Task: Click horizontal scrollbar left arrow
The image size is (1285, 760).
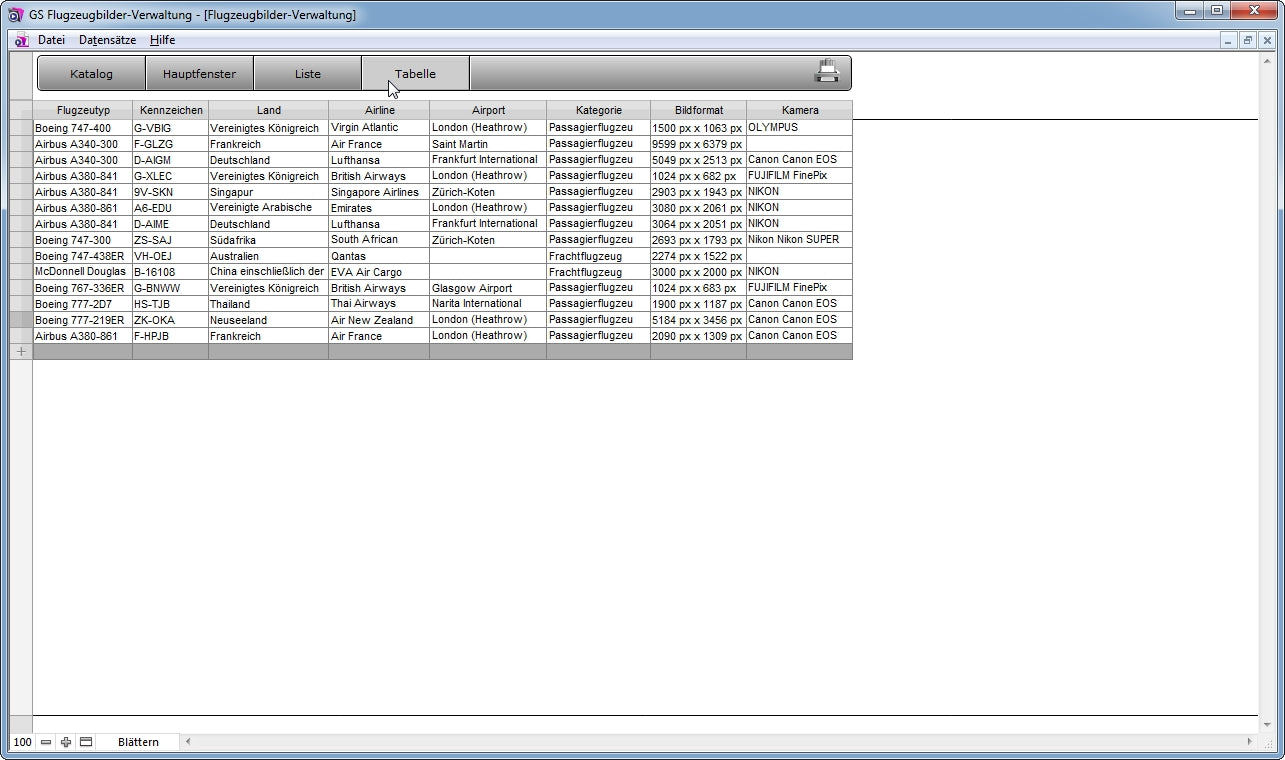Action: pos(189,742)
